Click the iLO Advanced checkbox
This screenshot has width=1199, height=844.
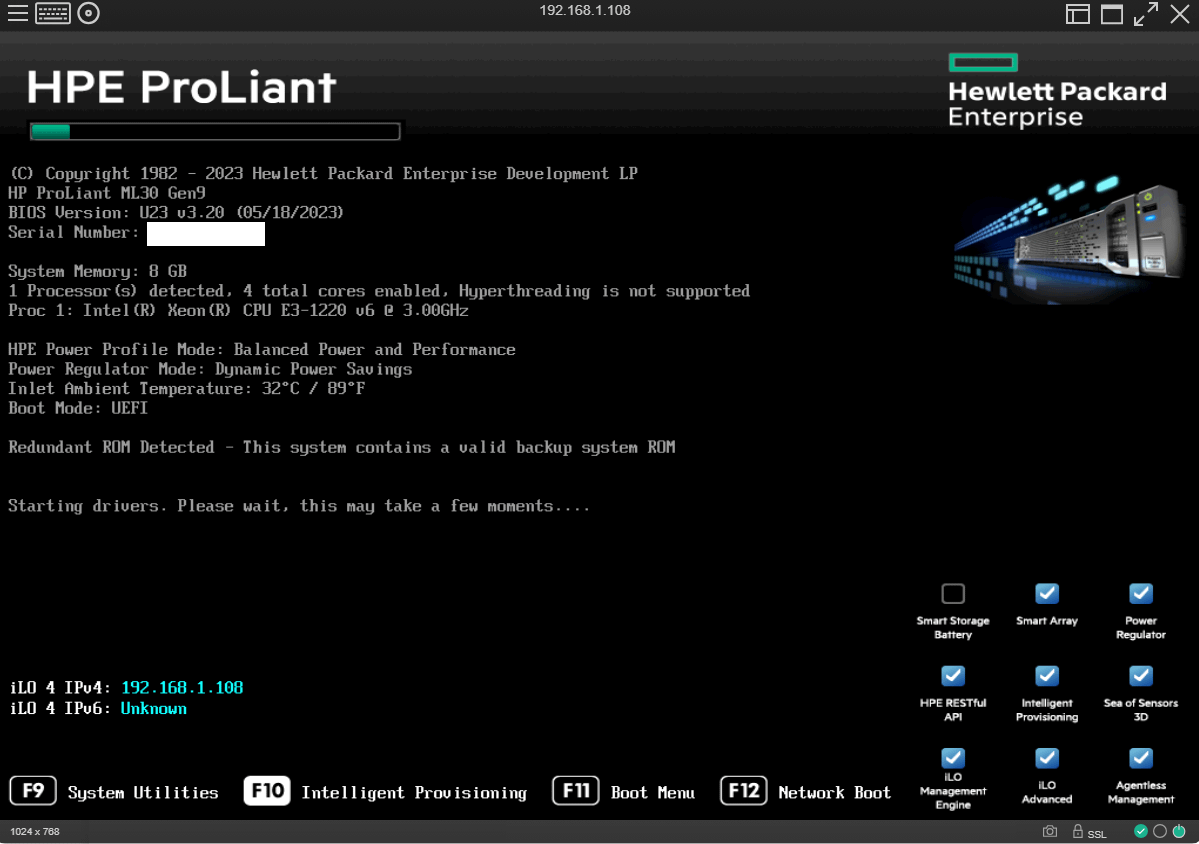tap(1047, 758)
